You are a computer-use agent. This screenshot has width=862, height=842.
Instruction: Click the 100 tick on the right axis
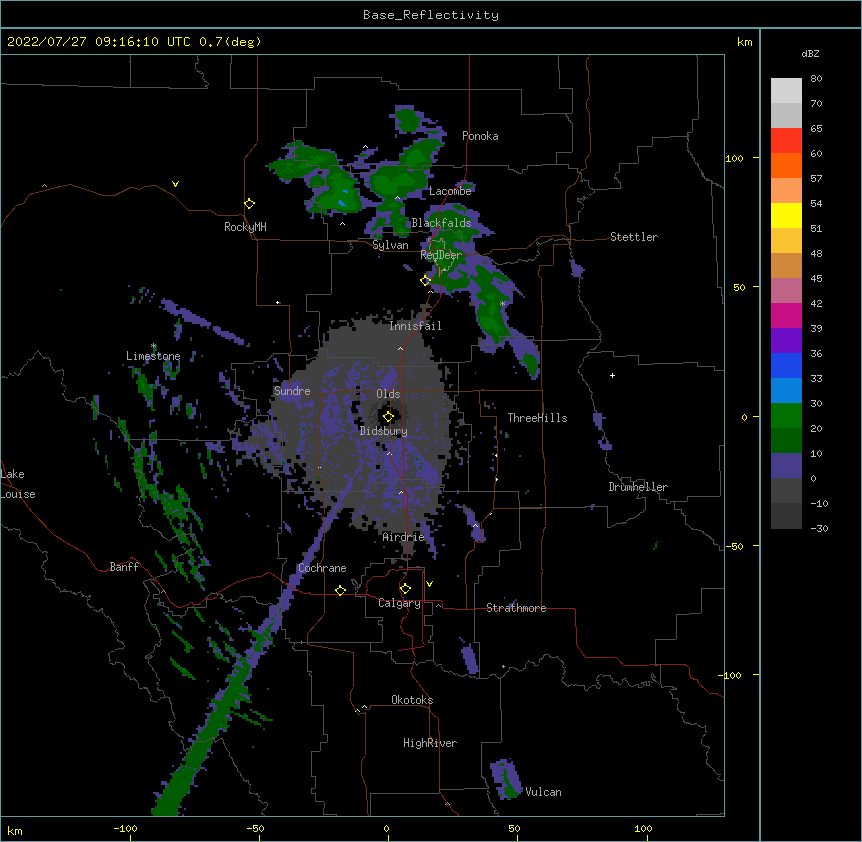[x=734, y=158]
